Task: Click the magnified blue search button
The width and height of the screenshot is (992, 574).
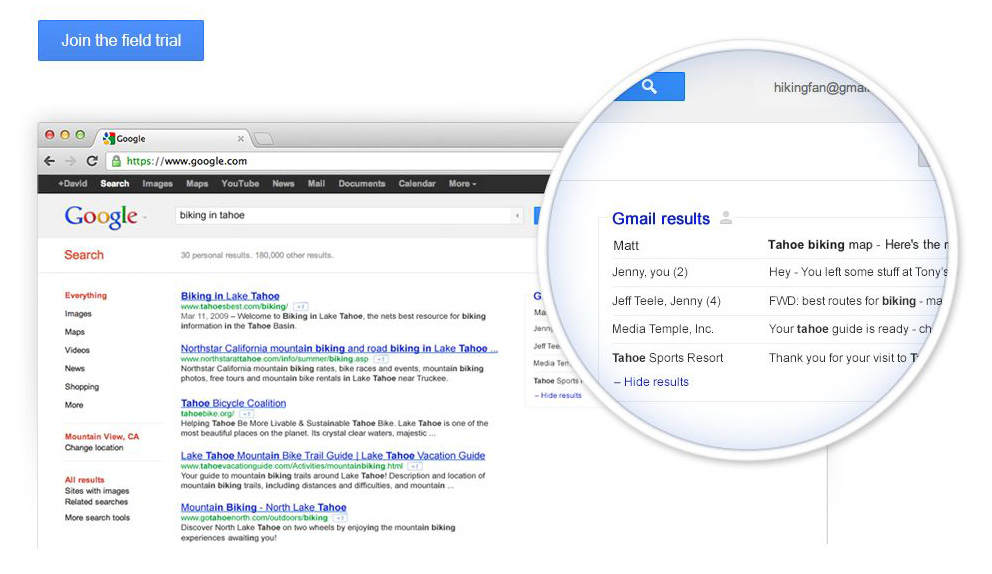Action: (649, 86)
